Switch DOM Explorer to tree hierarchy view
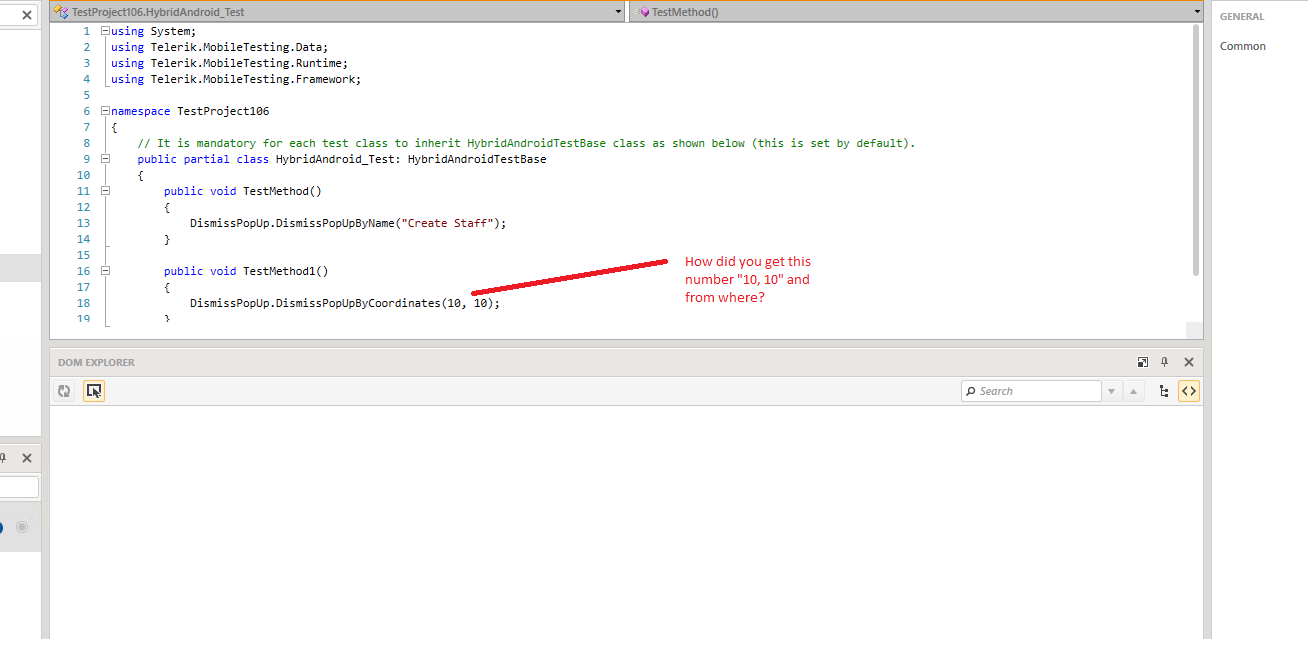The height and width of the screenshot is (648, 1308). click(x=1164, y=391)
